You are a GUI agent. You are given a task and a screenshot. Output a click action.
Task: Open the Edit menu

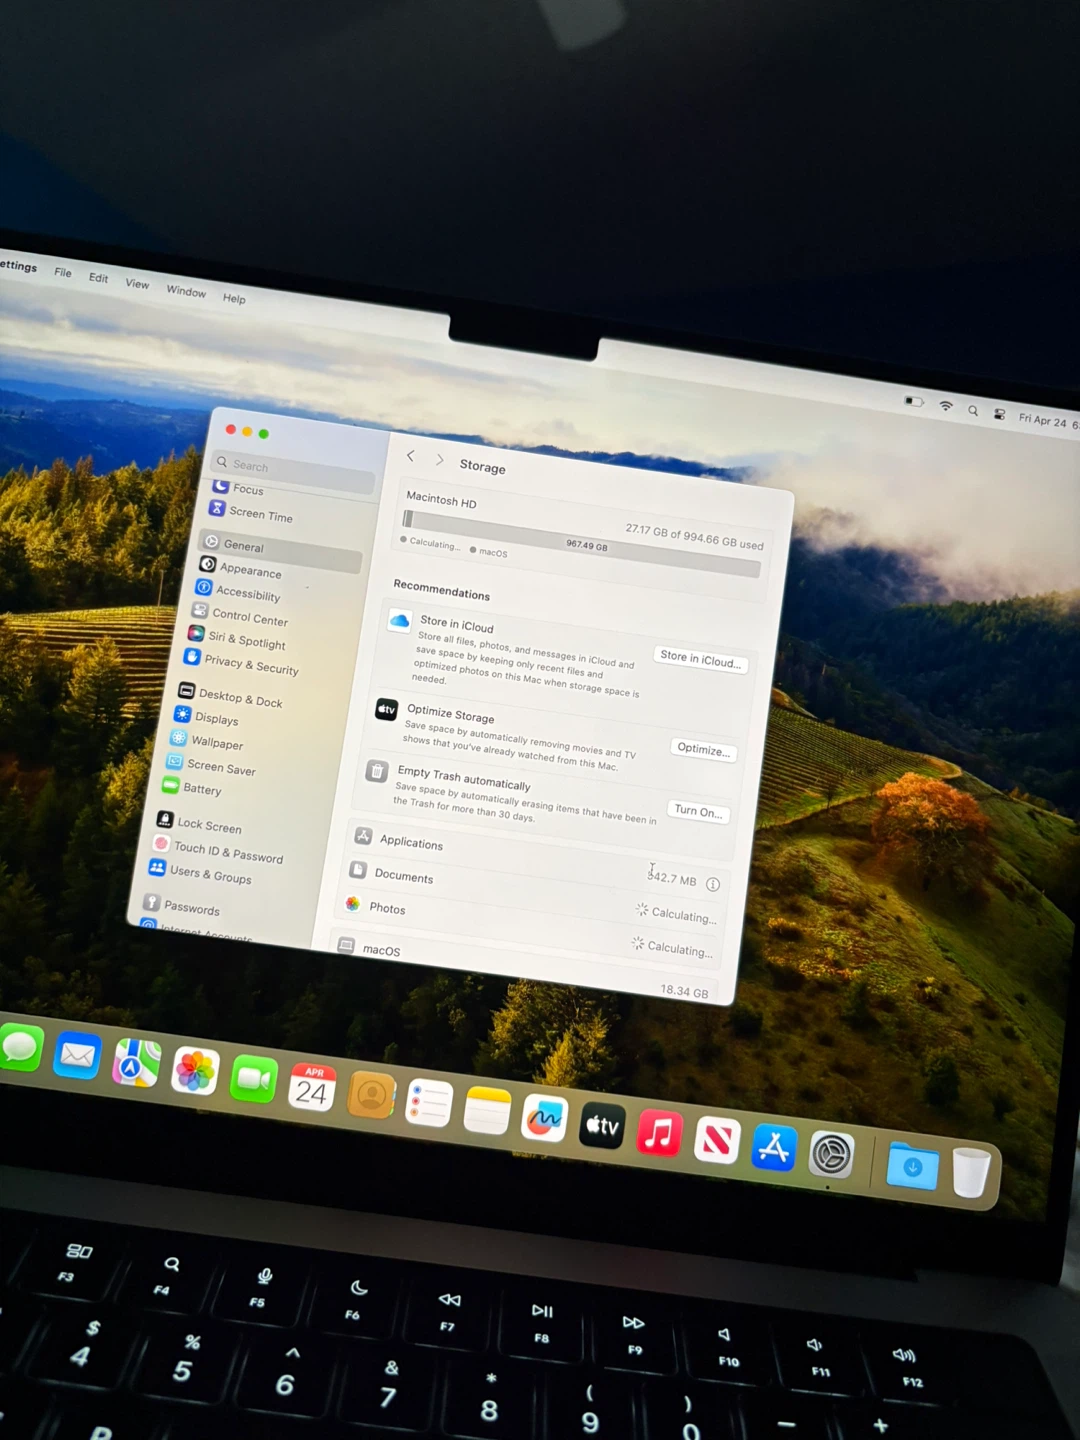coord(98,277)
